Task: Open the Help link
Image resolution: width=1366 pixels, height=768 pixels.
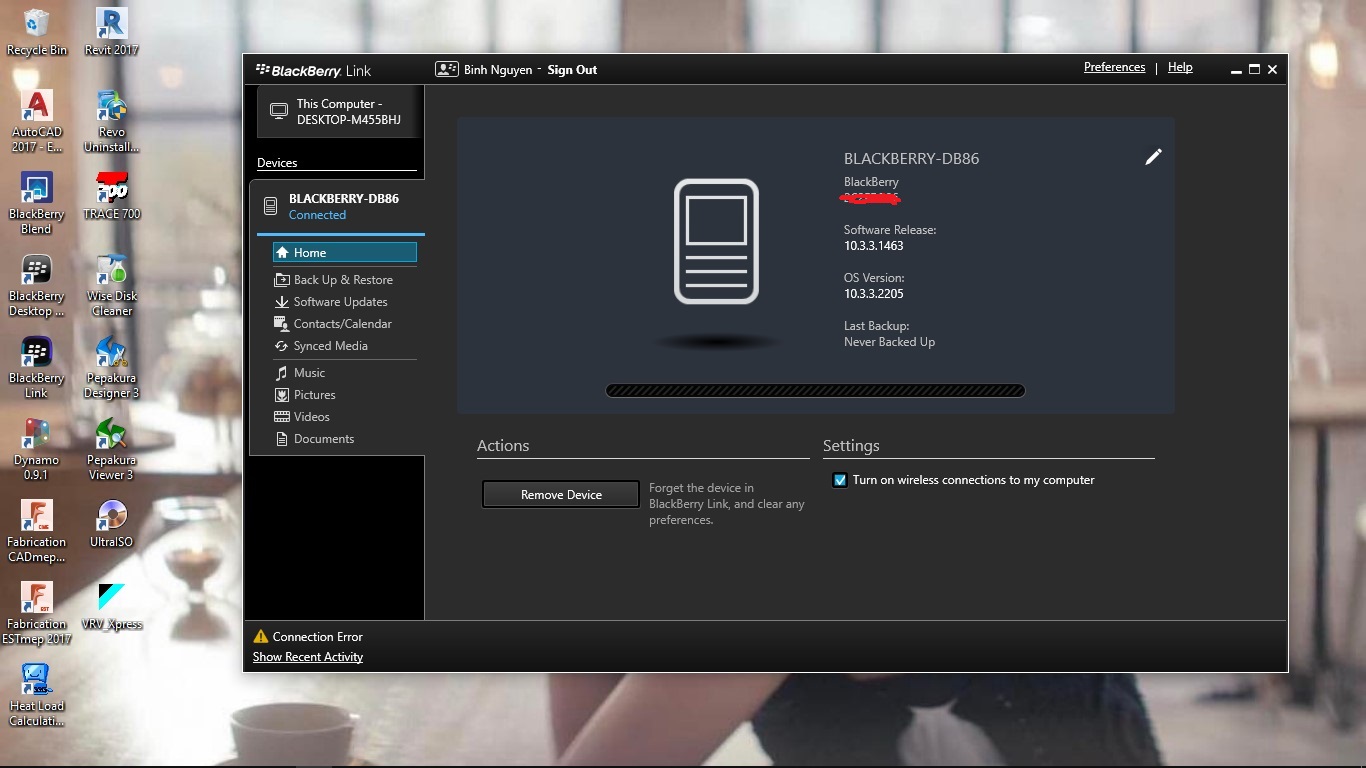Action: (1180, 67)
